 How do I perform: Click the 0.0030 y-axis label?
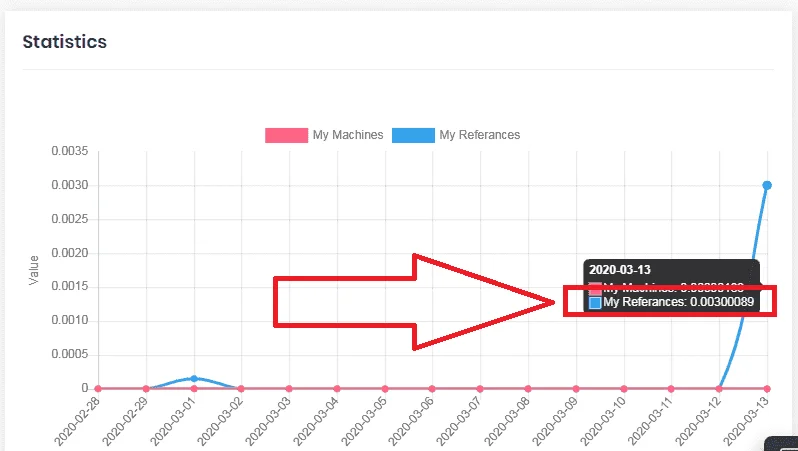pyautogui.click(x=70, y=185)
